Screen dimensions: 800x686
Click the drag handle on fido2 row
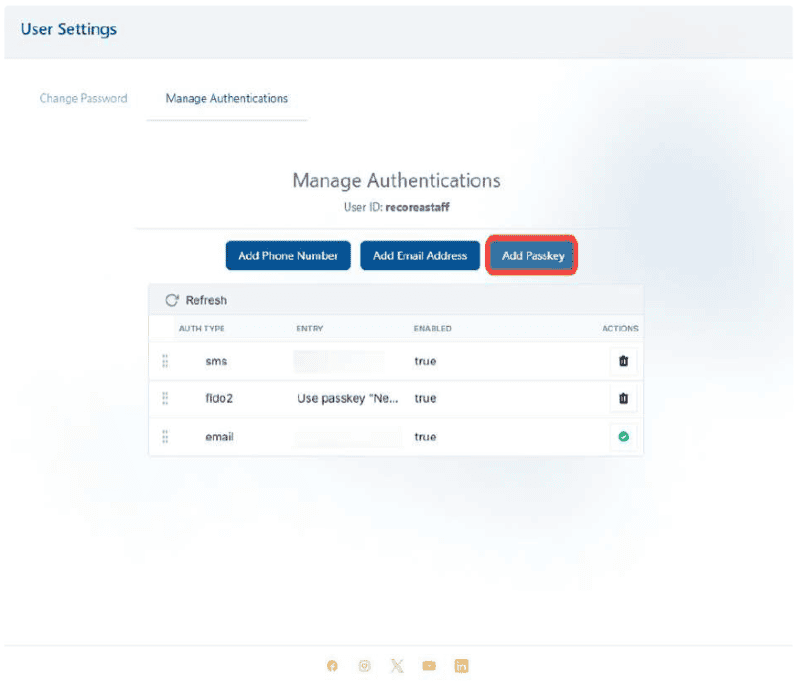(x=165, y=398)
